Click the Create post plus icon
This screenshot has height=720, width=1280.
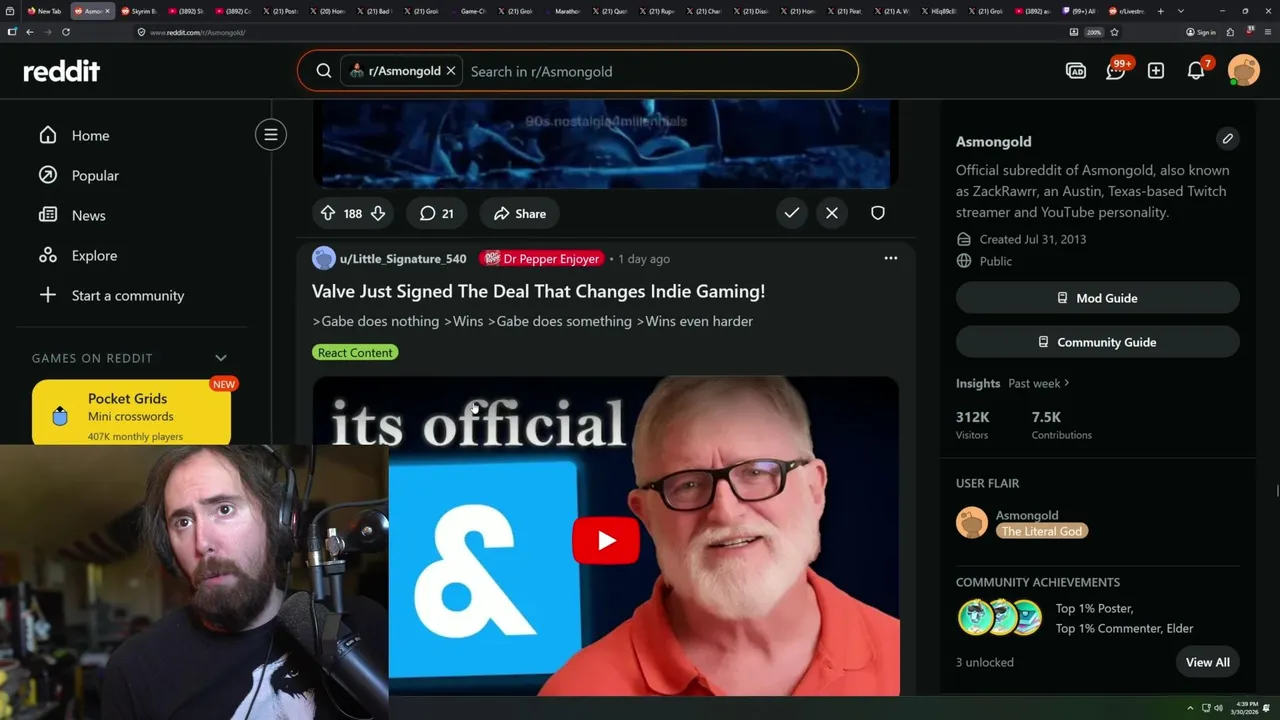[1156, 71]
